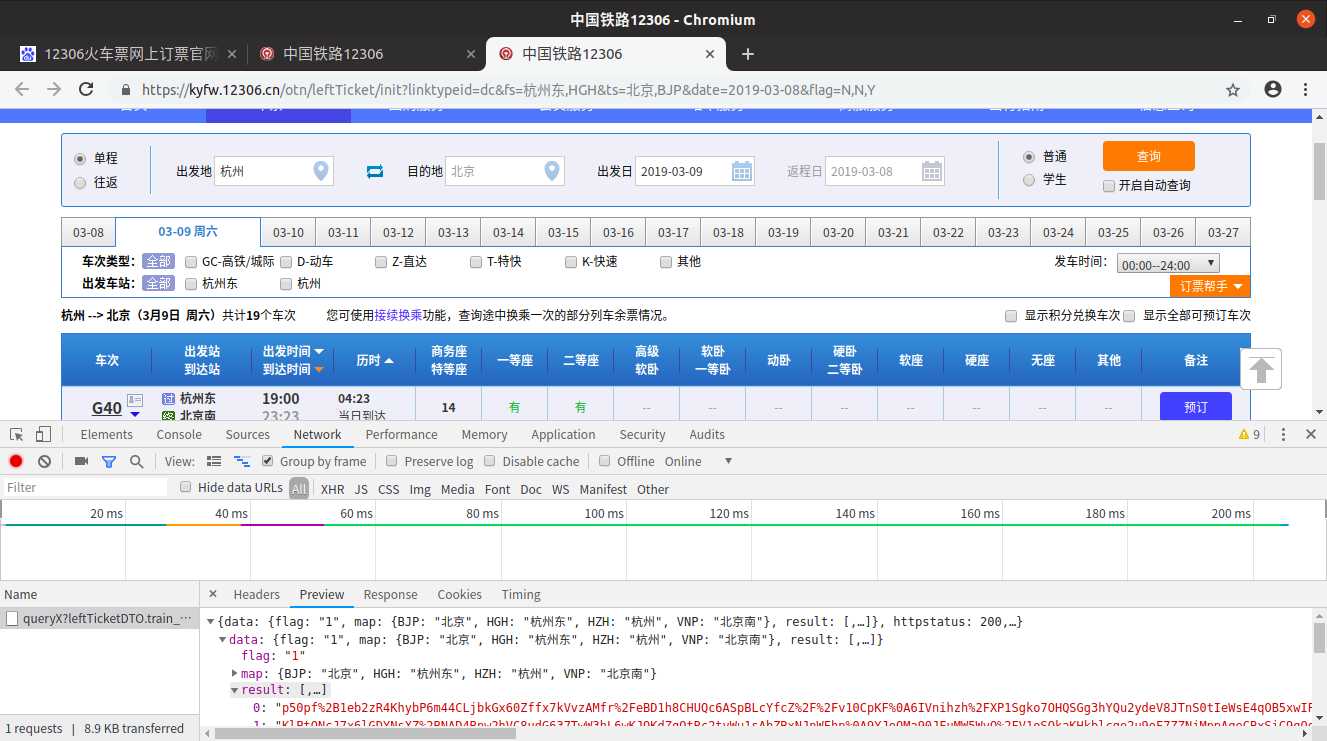Open the Response tab of request
The width and height of the screenshot is (1327, 741).
point(391,594)
